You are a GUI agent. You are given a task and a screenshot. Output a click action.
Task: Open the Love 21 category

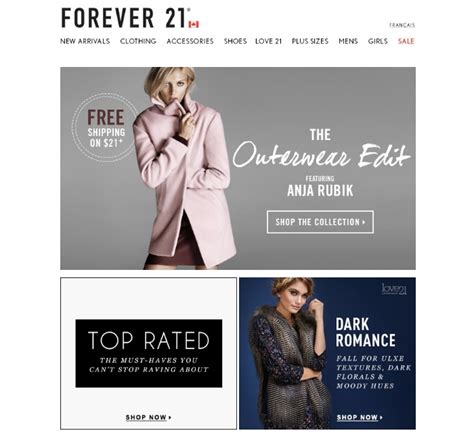click(x=268, y=41)
